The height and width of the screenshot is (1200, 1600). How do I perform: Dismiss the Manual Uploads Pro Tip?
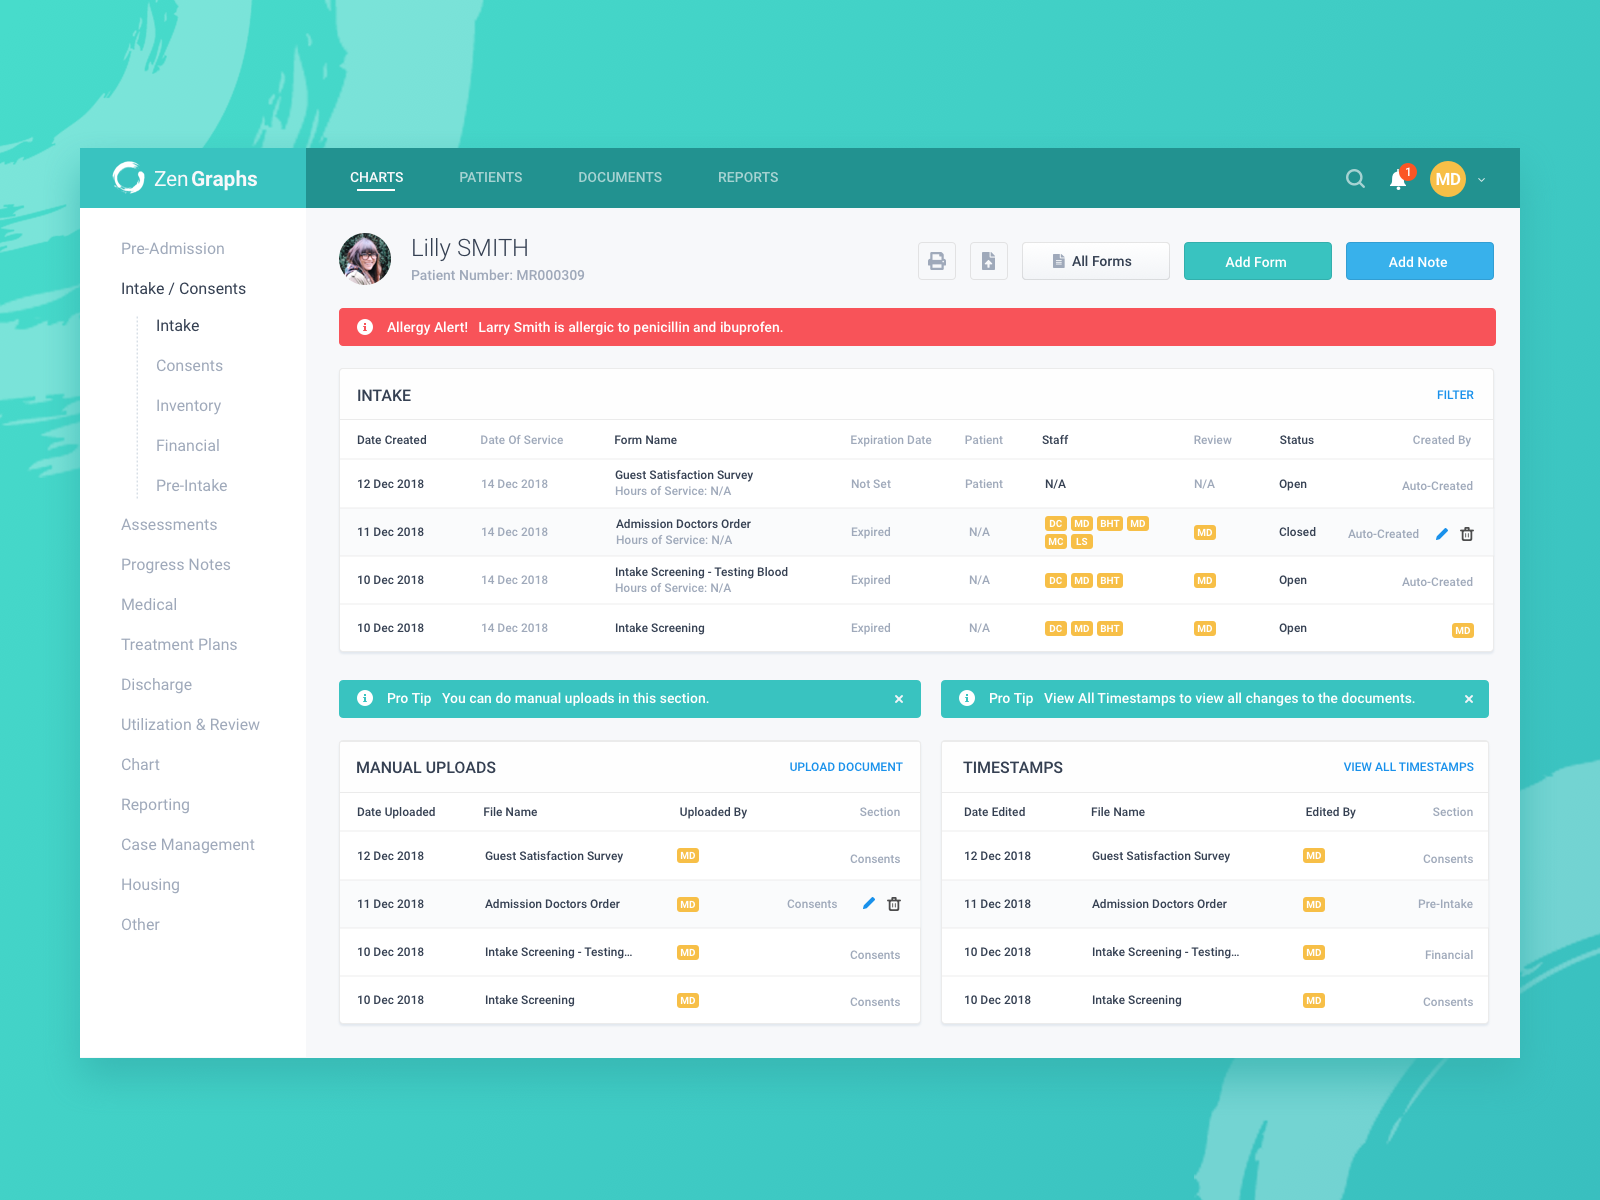pyautogui.click(x=898, y=698)
